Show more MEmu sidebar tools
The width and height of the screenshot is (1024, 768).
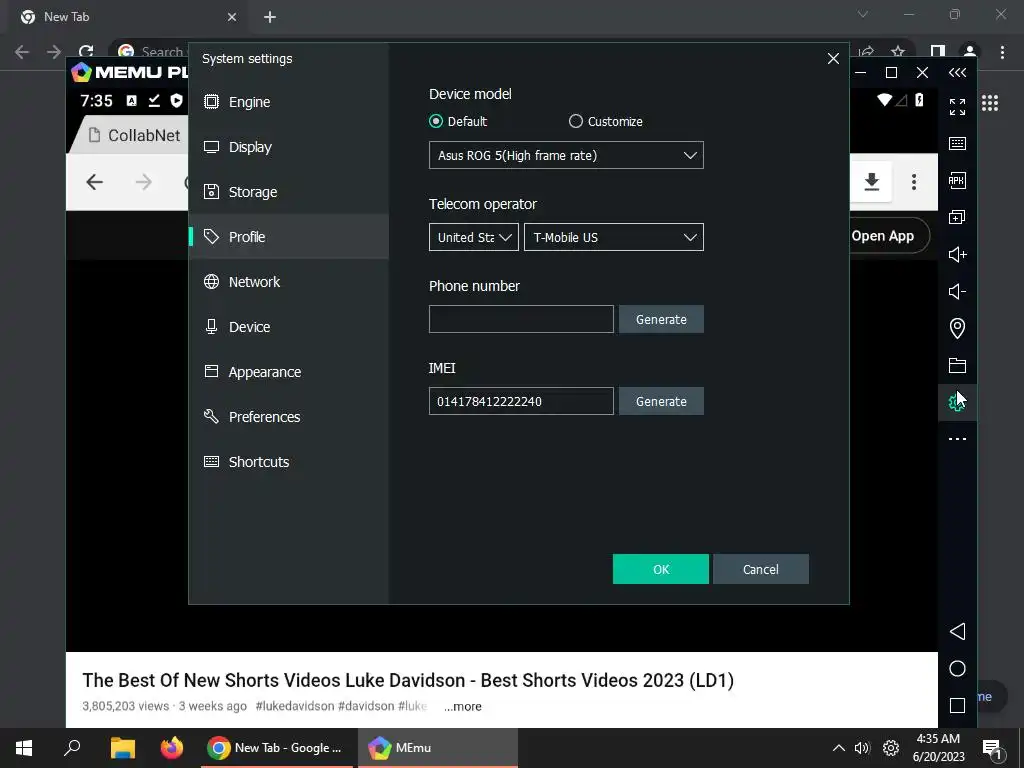pos(957,439)
